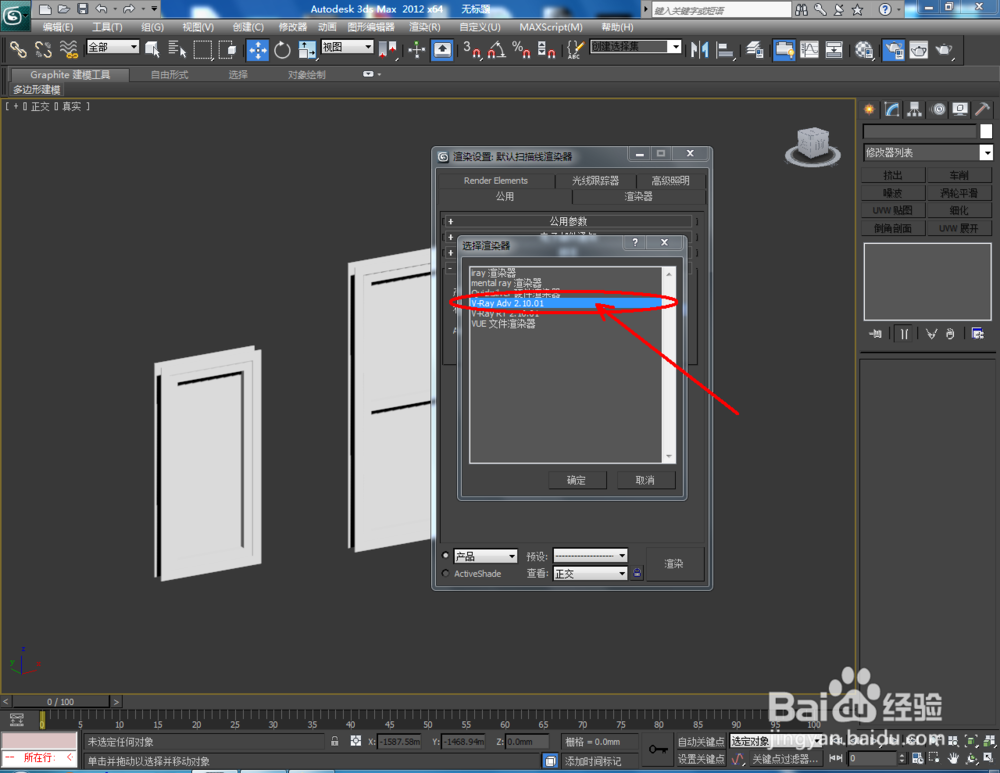This screenshot has height=773, width=1000.
Task: Open the Utilities hammer panel tab
Action: point(982,109)
